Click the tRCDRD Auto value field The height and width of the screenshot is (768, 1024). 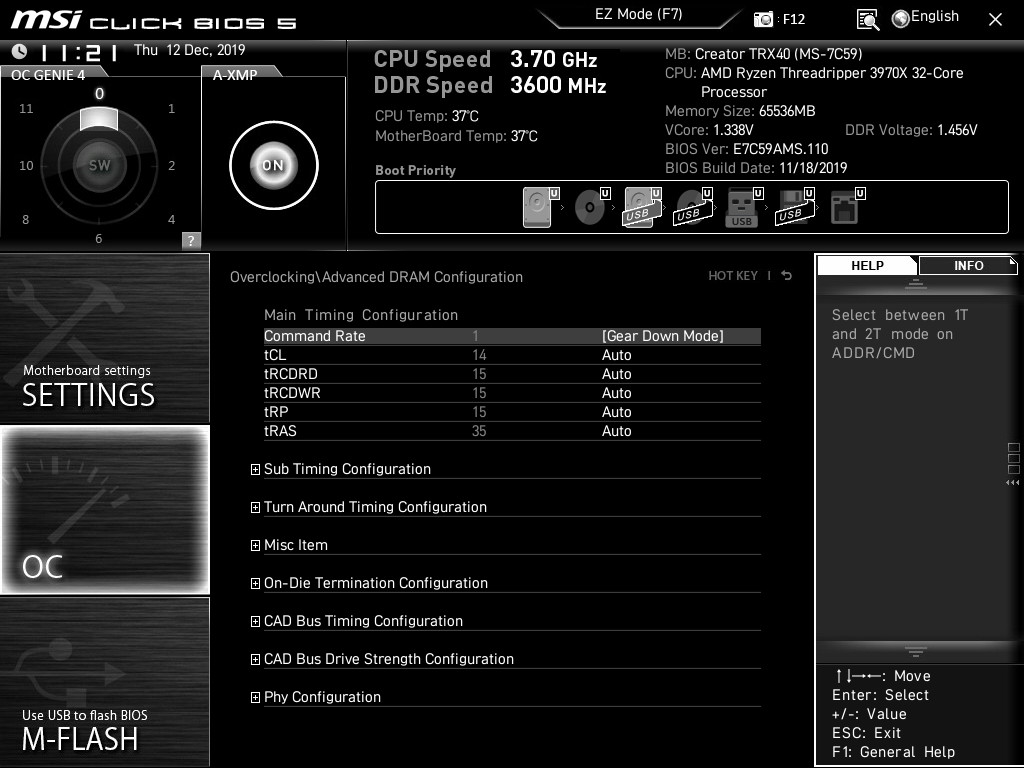coord(616,374)
